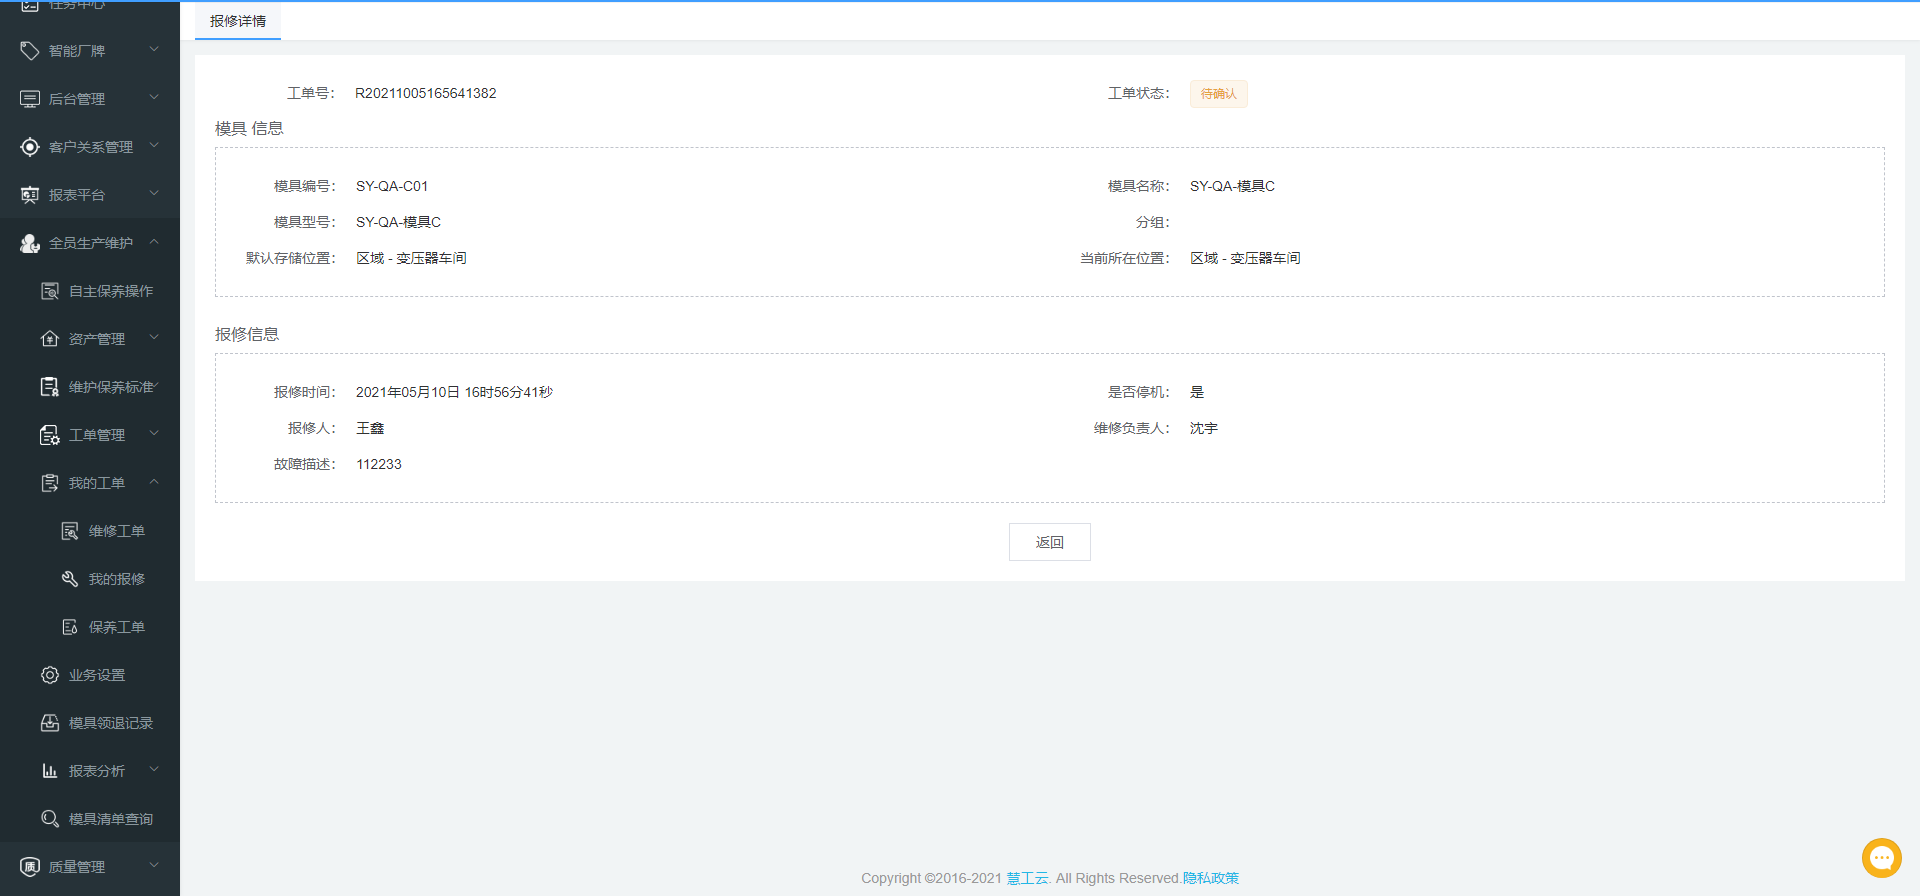Click the 客户关系管理 sidebar icon
This screenshot has width=1920, height=896.
[x=30, y=147]
